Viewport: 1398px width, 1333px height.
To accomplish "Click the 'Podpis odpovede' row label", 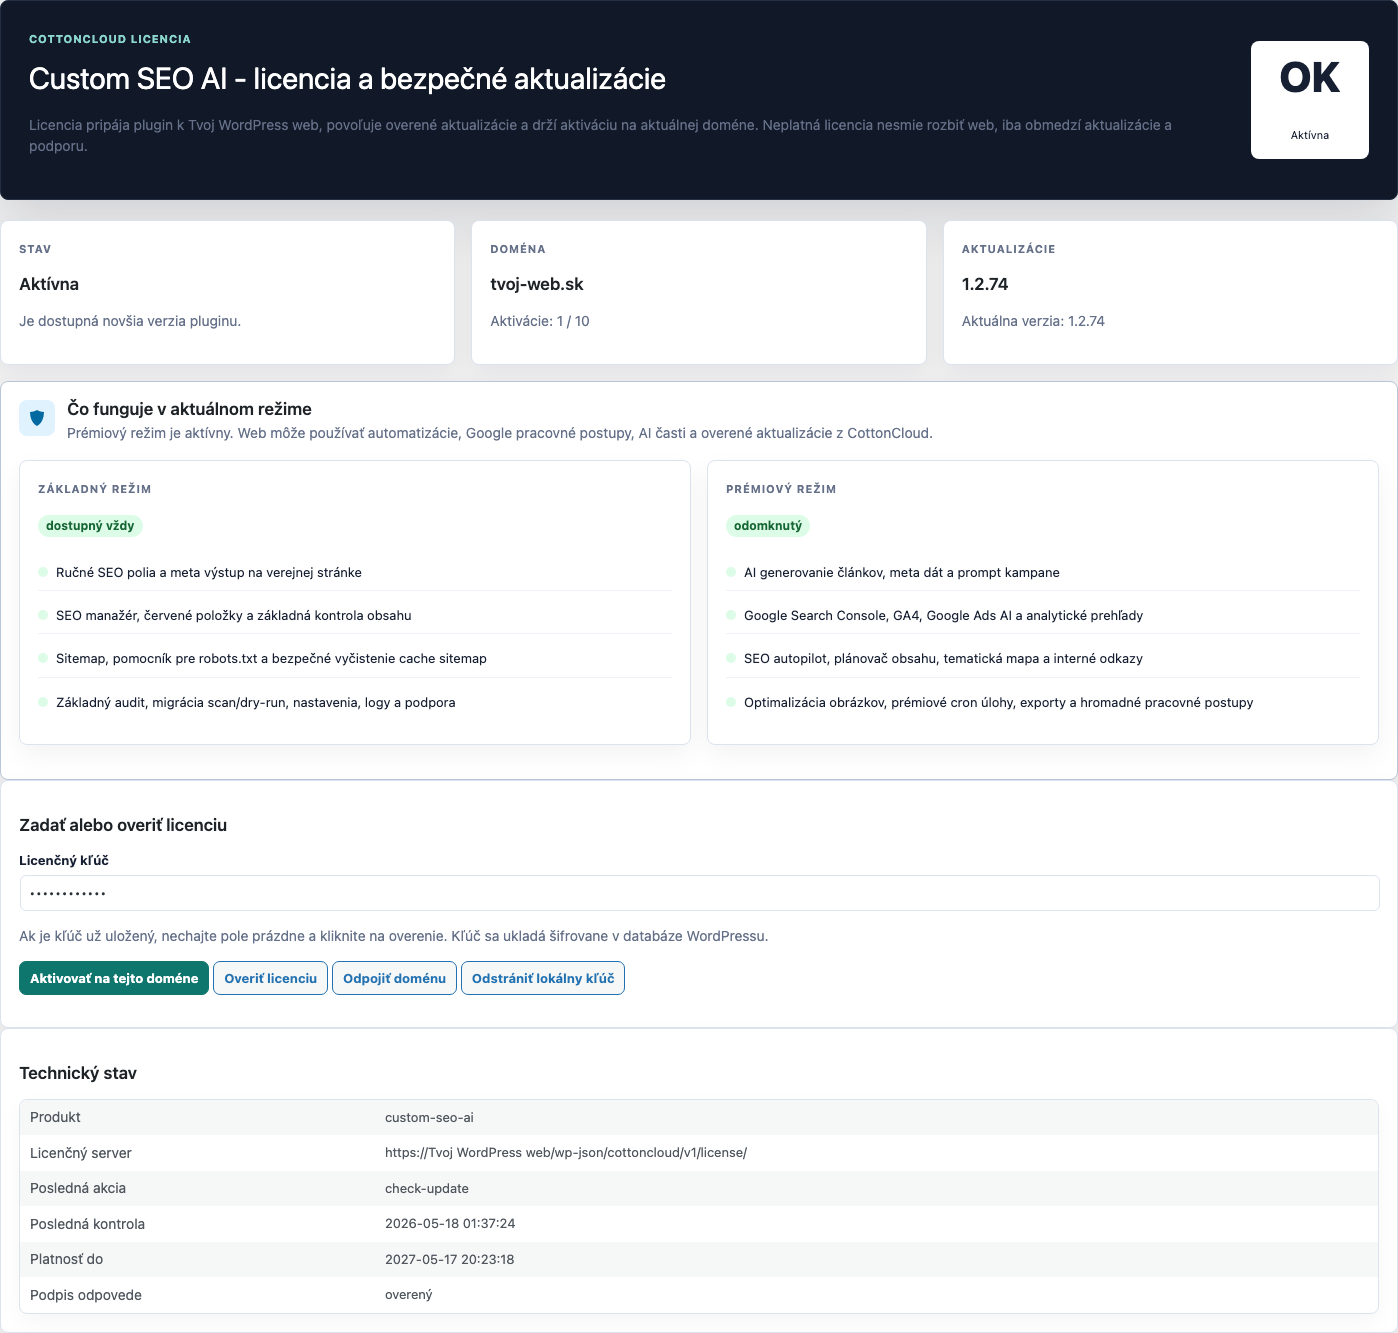I will click(86, 1295).
